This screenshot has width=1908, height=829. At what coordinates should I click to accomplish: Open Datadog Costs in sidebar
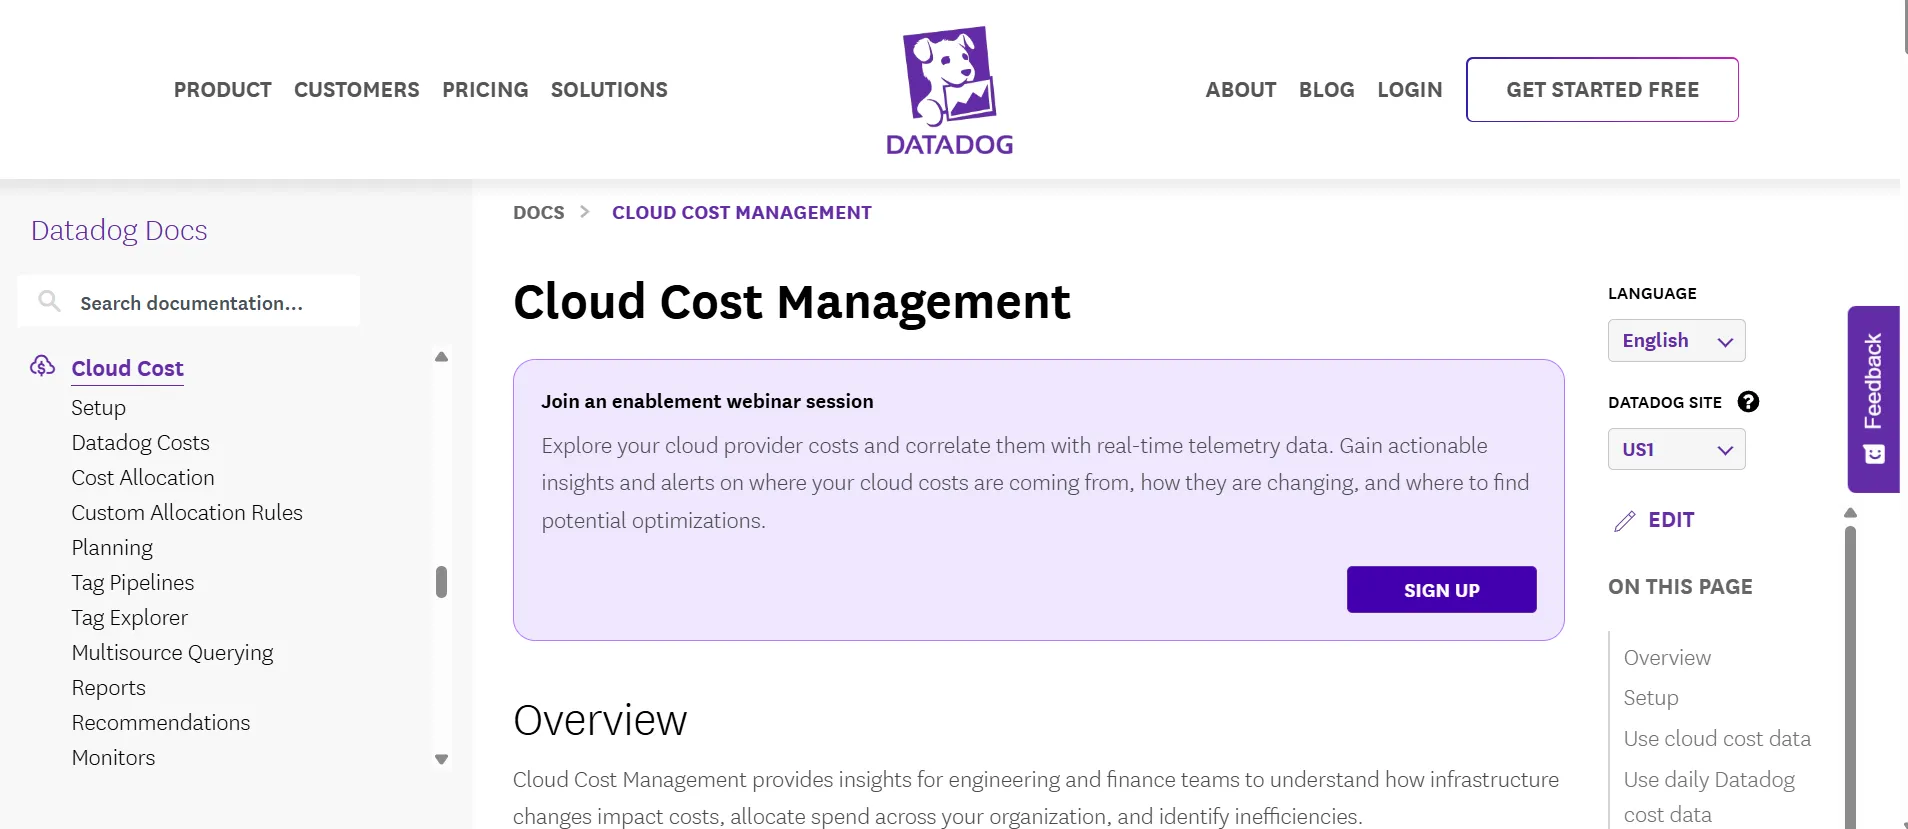click(x=140, y=443)
